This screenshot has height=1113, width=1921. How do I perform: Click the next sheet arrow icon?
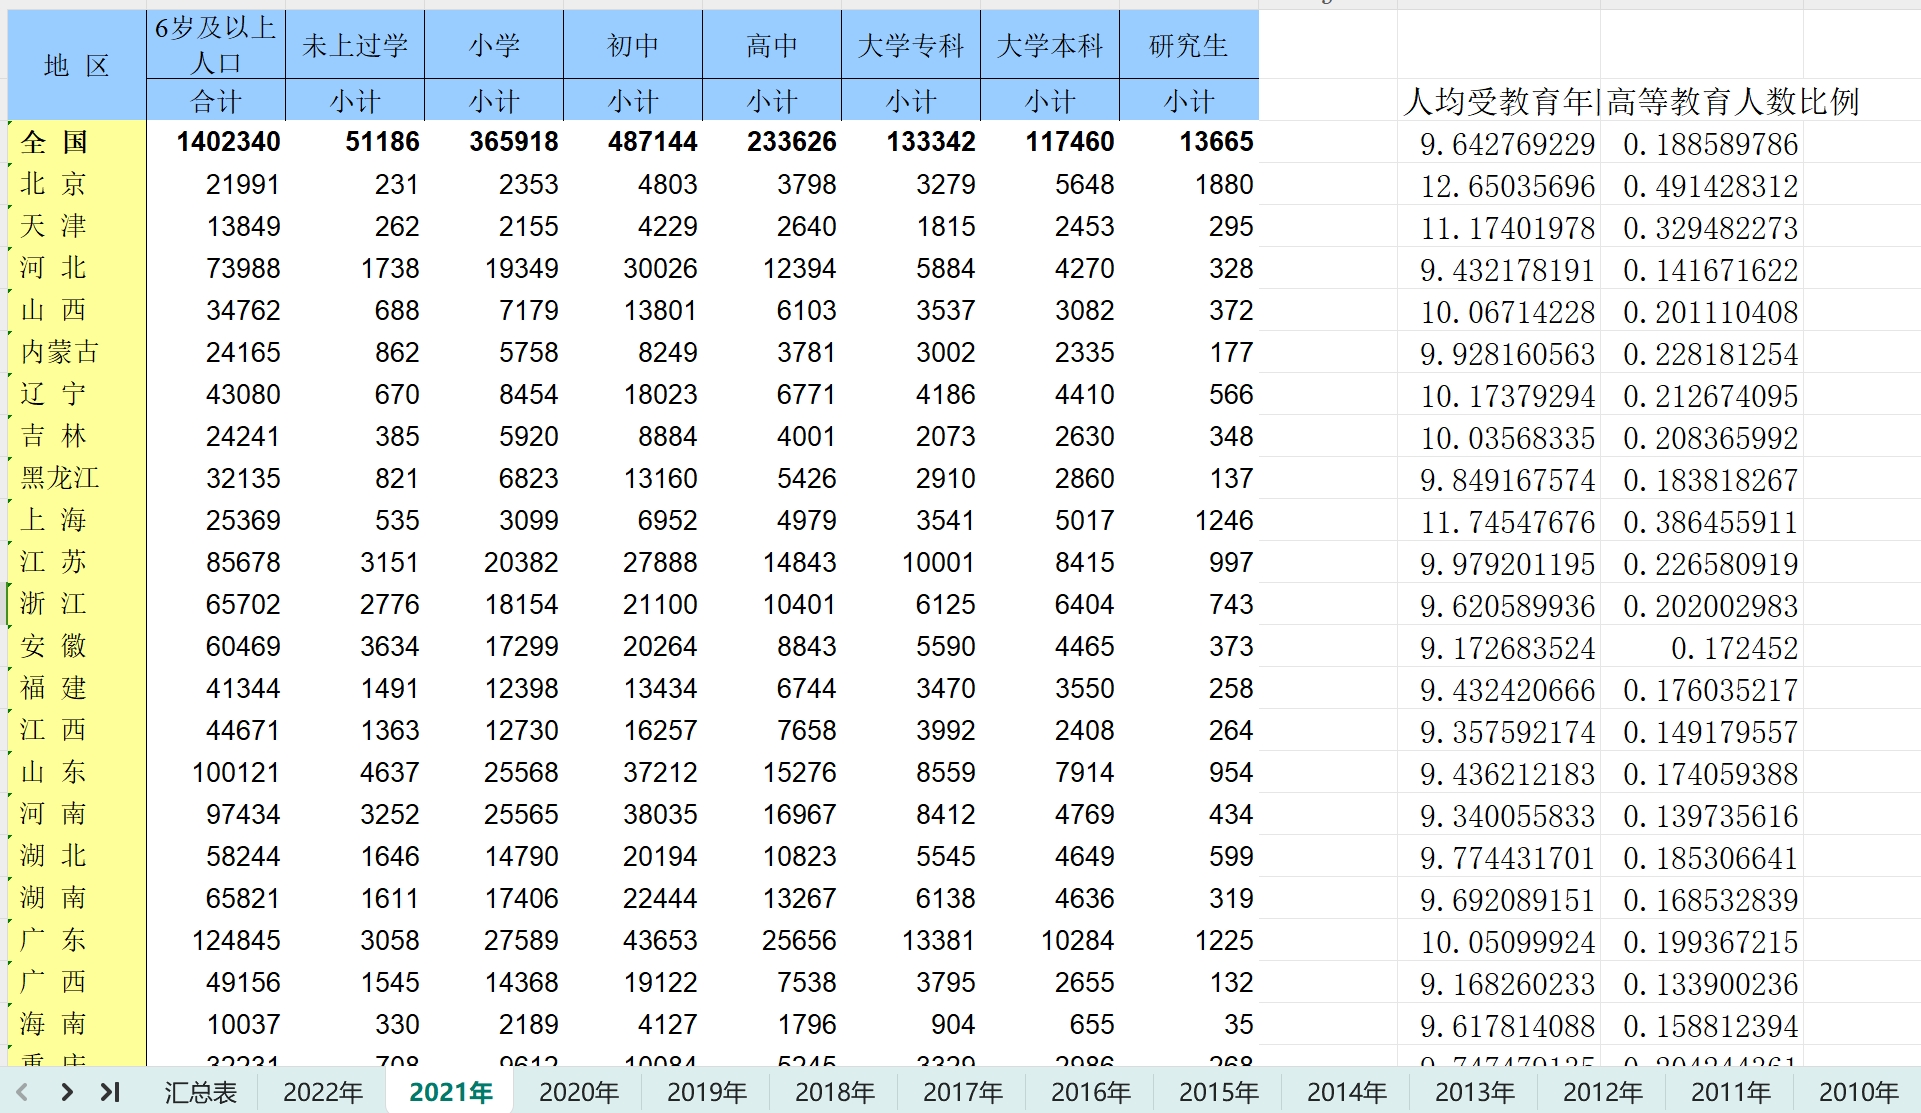pos(66,1091)
